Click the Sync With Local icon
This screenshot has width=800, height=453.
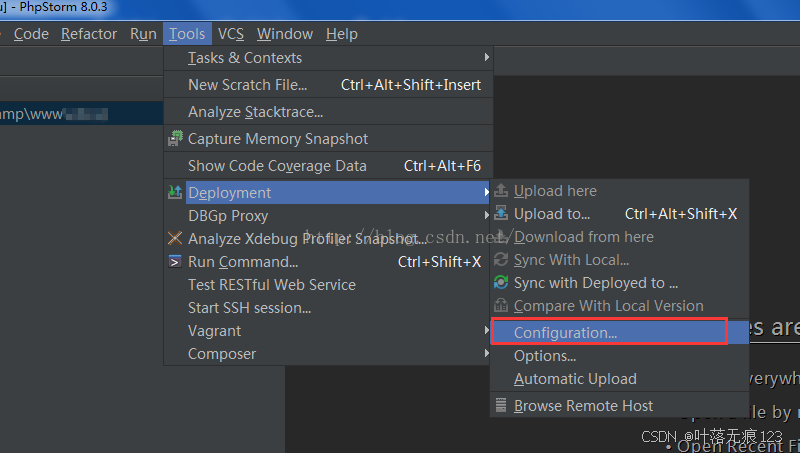[x=501, y=259]
